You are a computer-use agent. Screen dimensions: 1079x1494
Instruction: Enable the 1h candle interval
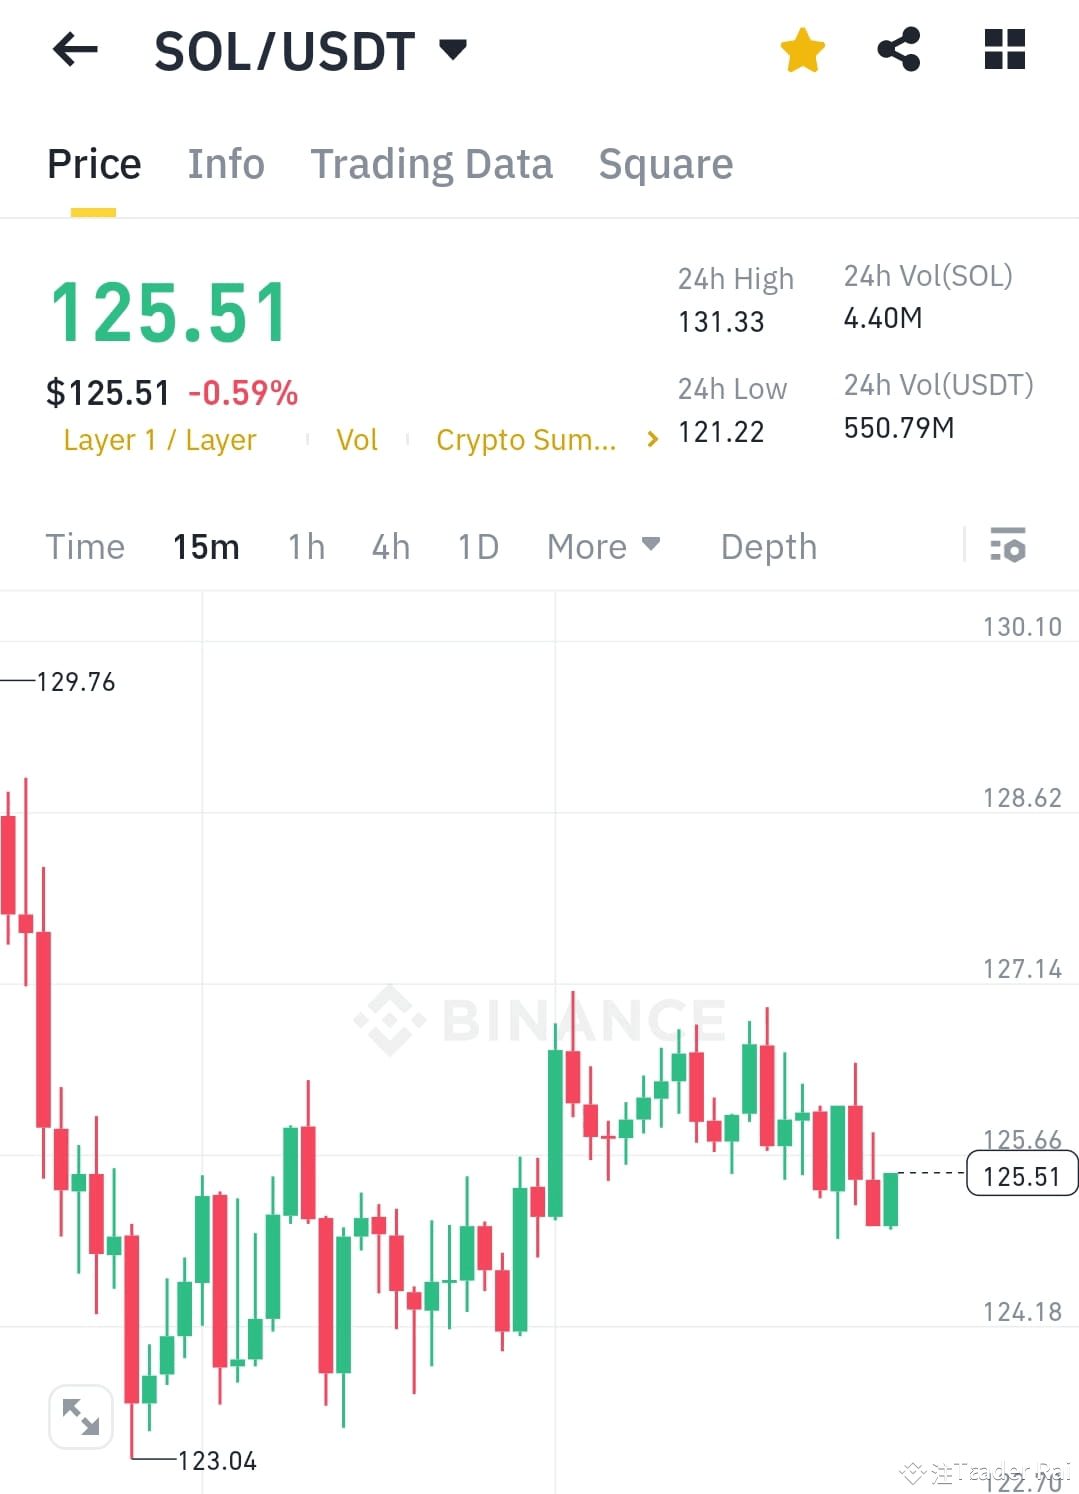click(305, 546)
